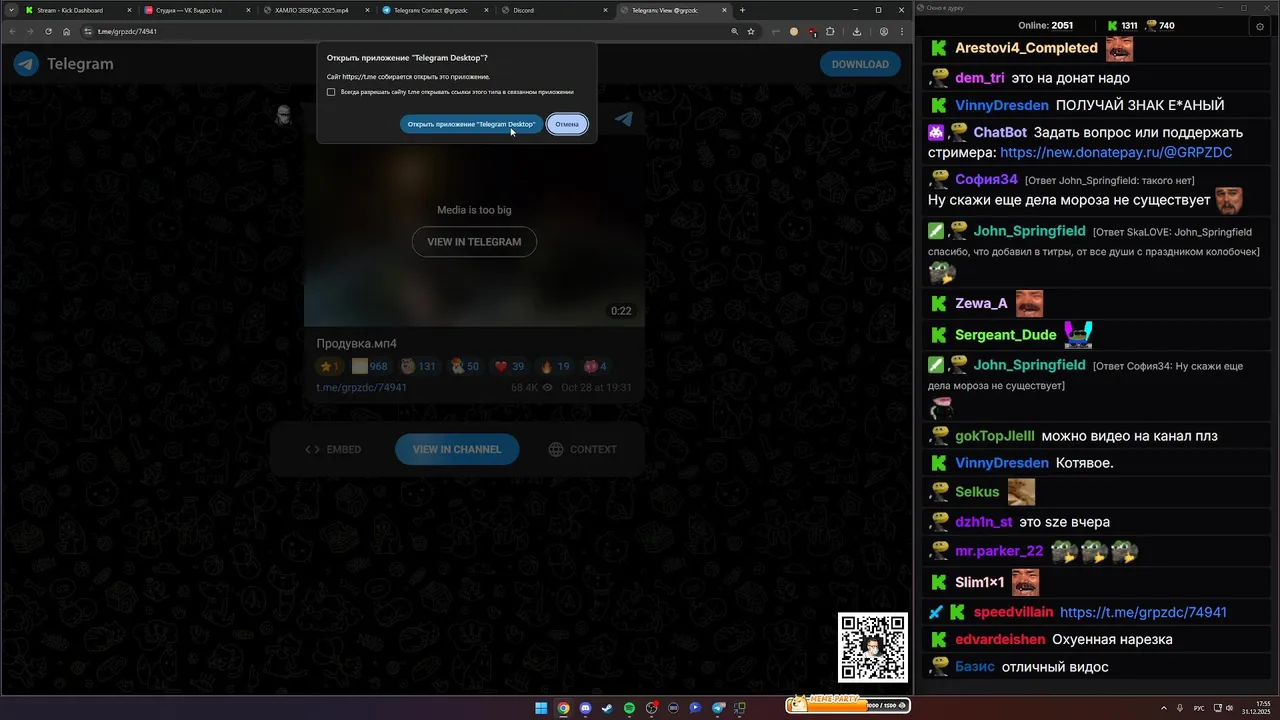Reload the current page
This screenshot has width=1280, height=720.
48,31
